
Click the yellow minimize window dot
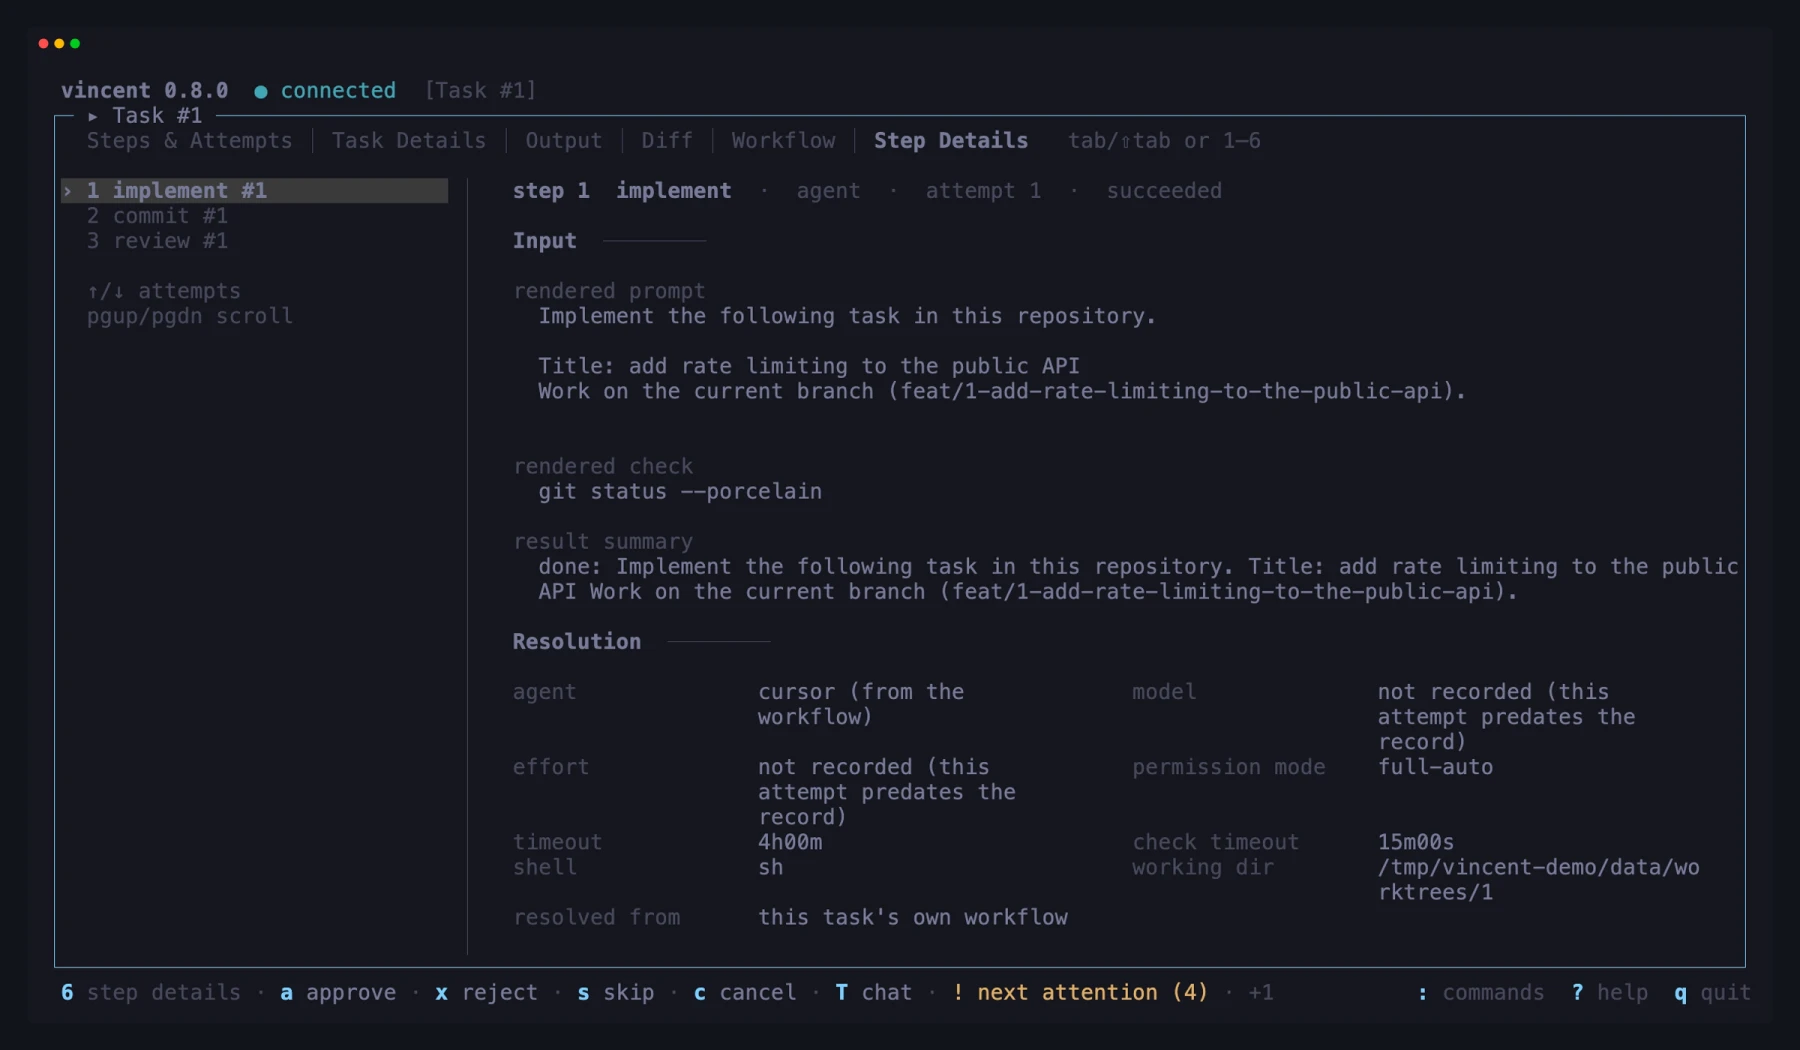[x=59, y=44]
